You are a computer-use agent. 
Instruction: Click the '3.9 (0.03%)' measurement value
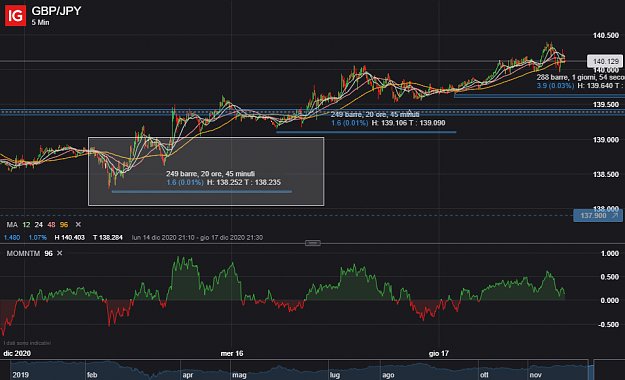click(555, 86)
